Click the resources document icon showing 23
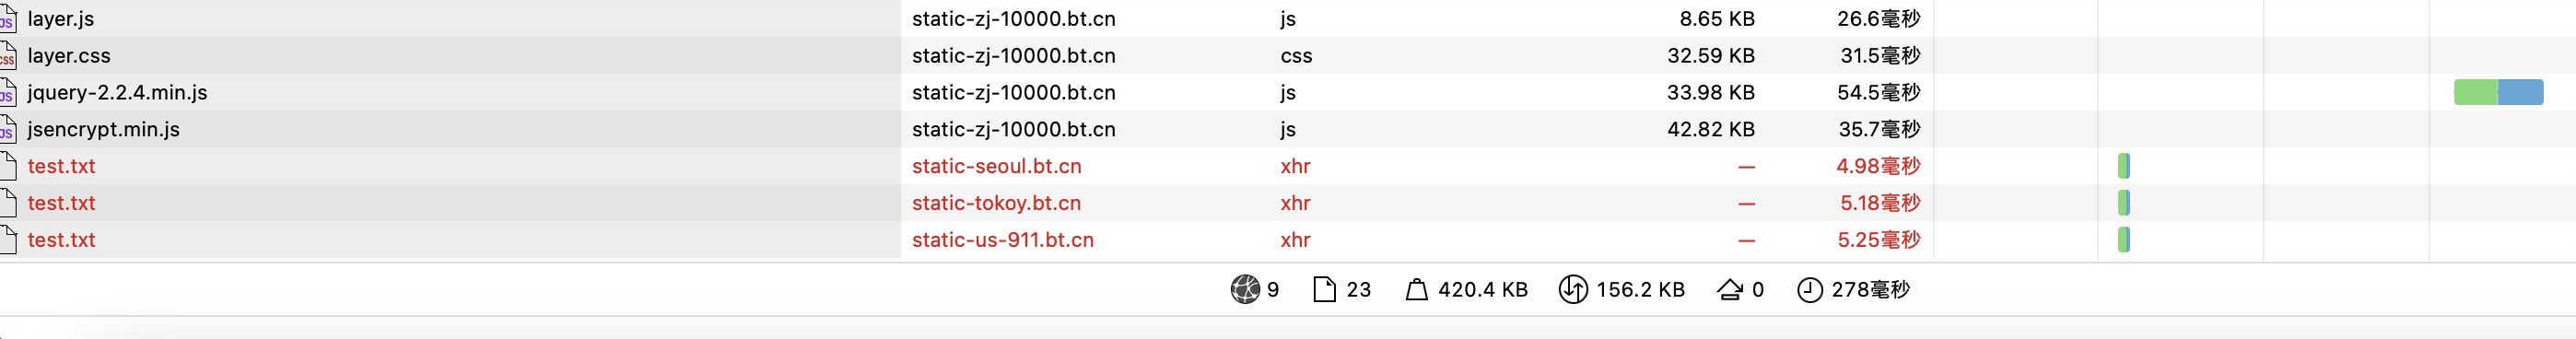 pos(1324,289)
